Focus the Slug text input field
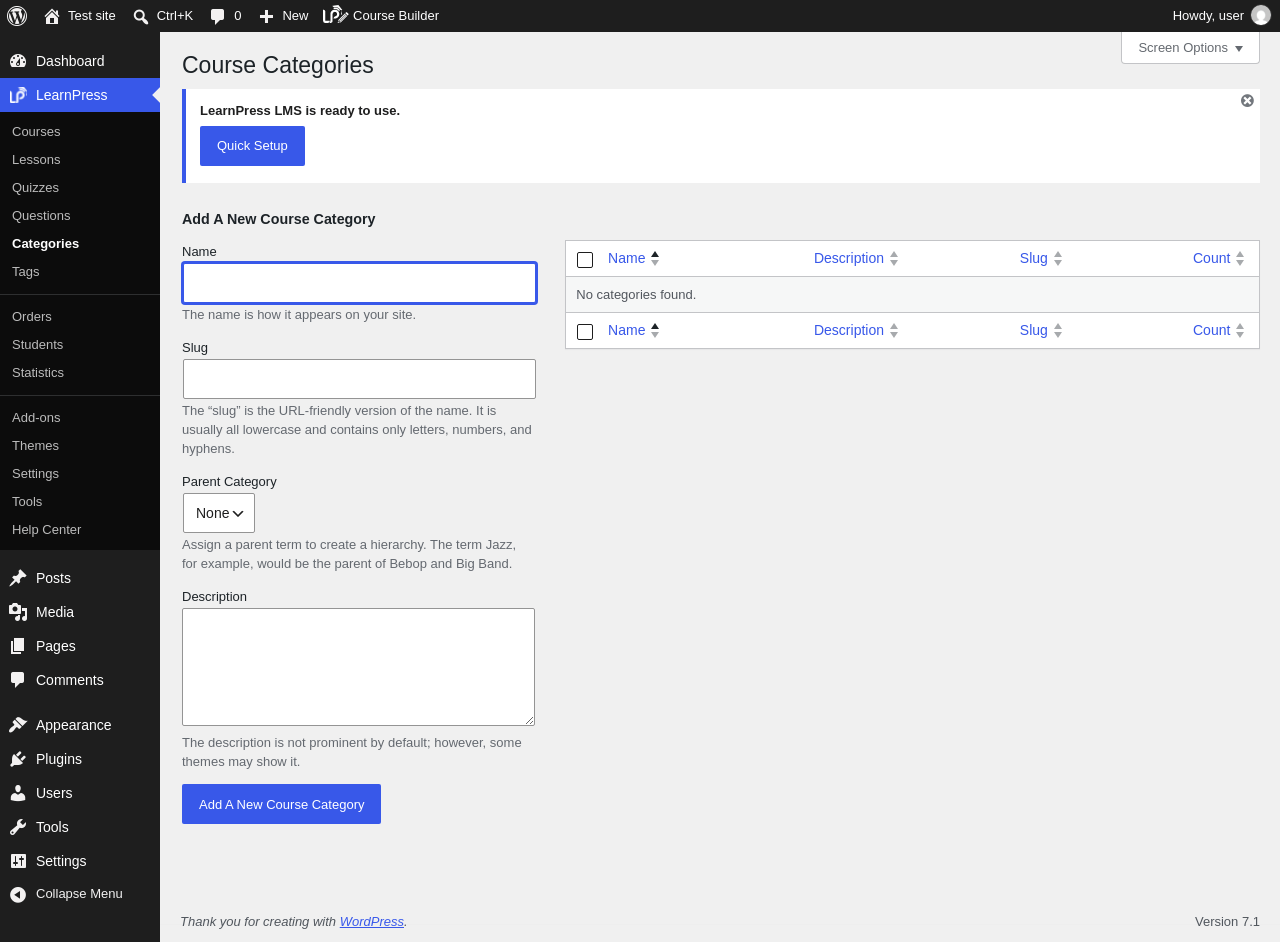 click(x=359, y=379)
